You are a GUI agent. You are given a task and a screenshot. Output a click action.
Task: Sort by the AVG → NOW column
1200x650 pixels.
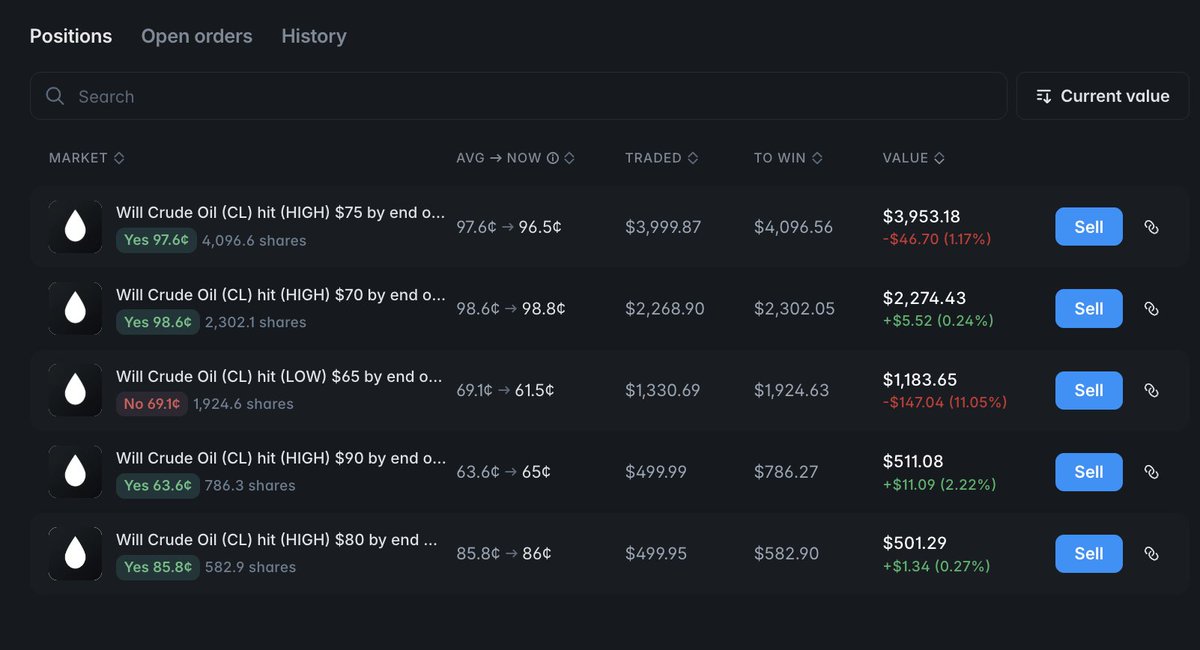pyautogui.click(x=516, y=158)
